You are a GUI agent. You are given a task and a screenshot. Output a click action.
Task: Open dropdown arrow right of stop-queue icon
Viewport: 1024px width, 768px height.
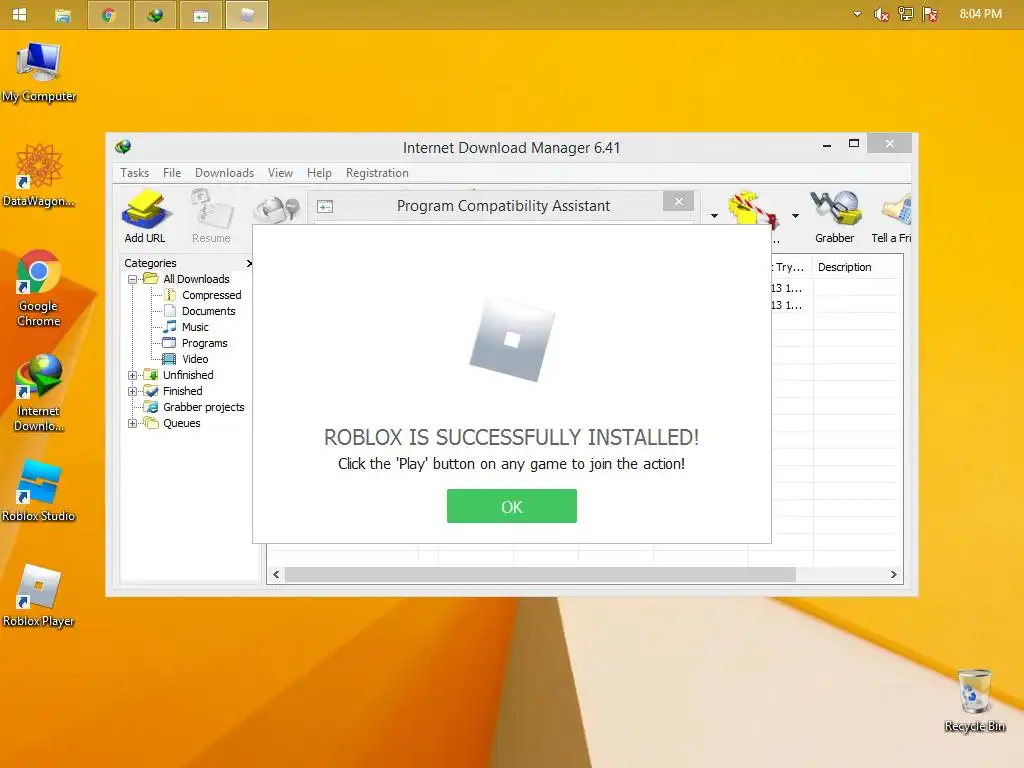point(795,216)
